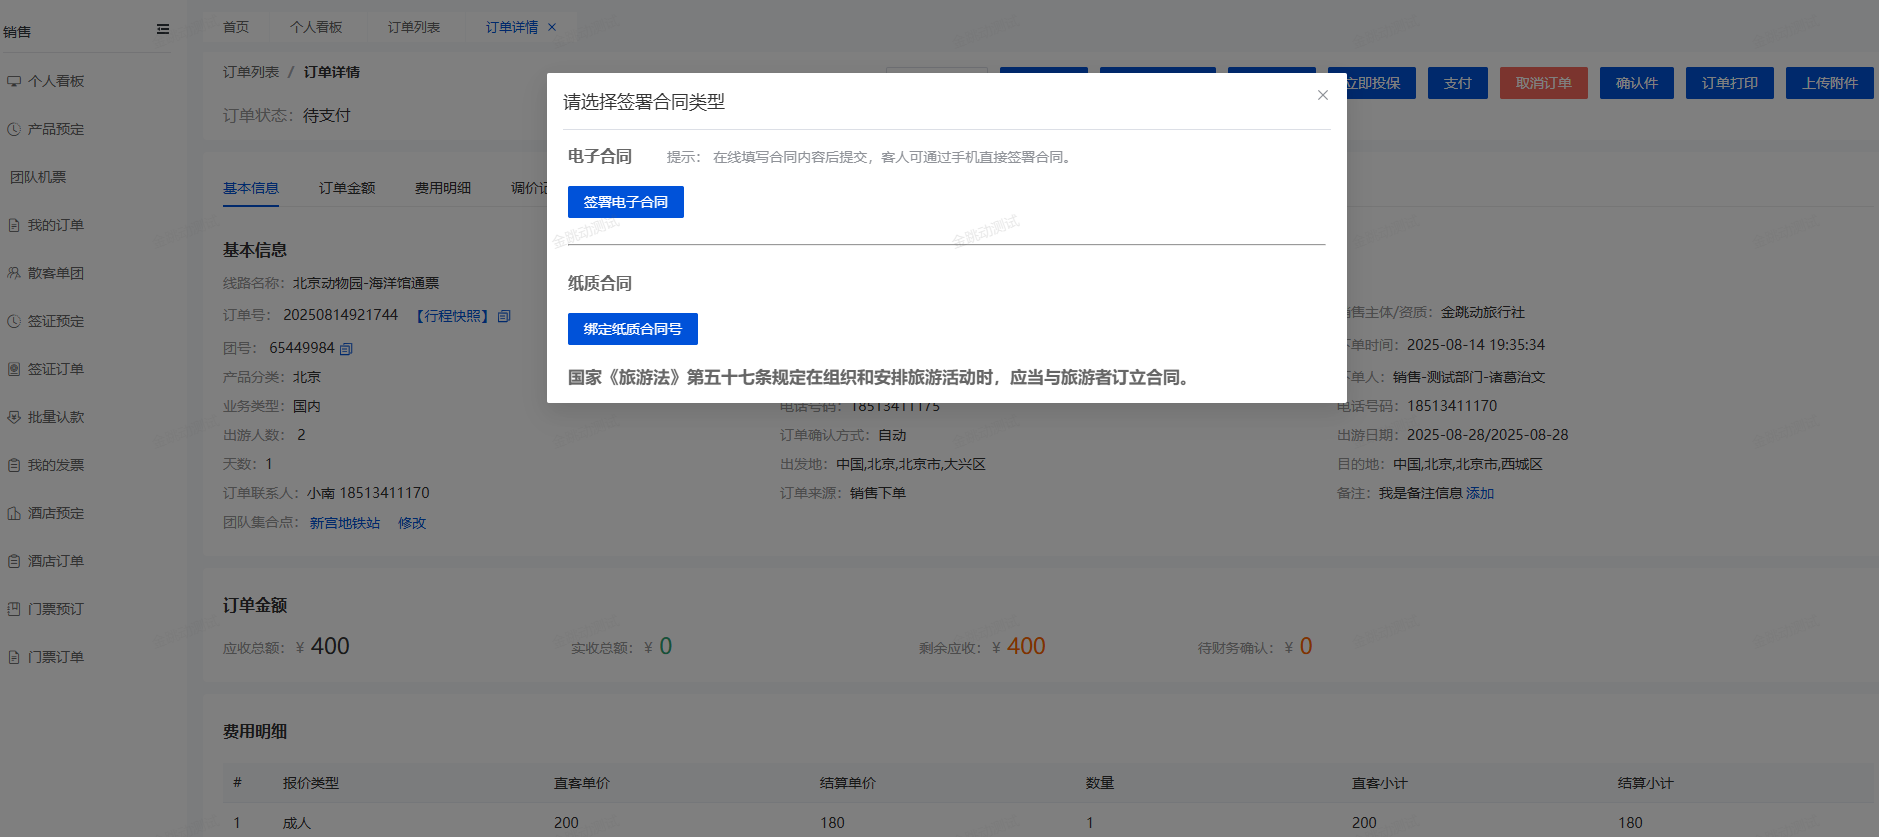The width and height of the screenshot is (1879, 837).
Task: Open 散客单团 in the sidebar
Action: [x=56, y=273]
